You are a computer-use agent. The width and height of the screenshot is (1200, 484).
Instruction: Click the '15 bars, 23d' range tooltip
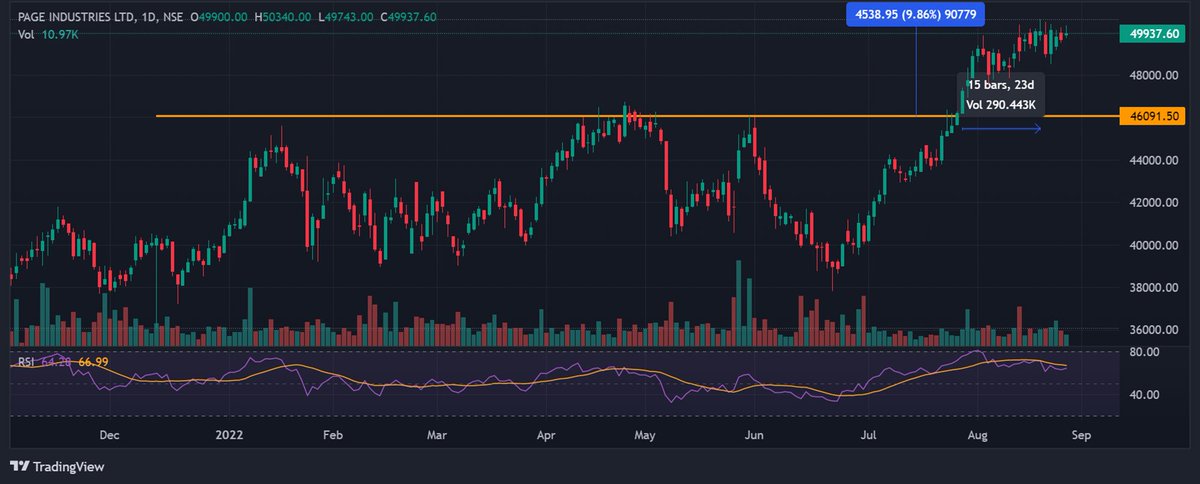[1000, 86]
